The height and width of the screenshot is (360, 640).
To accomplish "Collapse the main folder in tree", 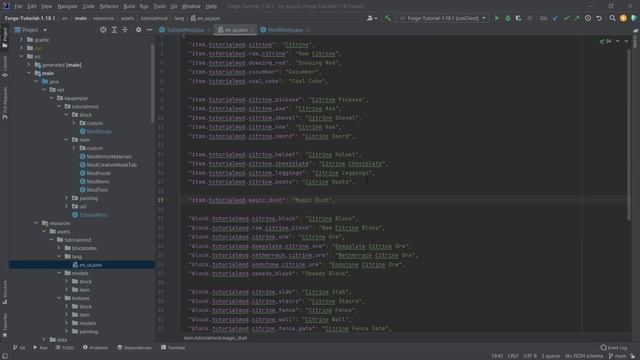I will coord(29,73).
